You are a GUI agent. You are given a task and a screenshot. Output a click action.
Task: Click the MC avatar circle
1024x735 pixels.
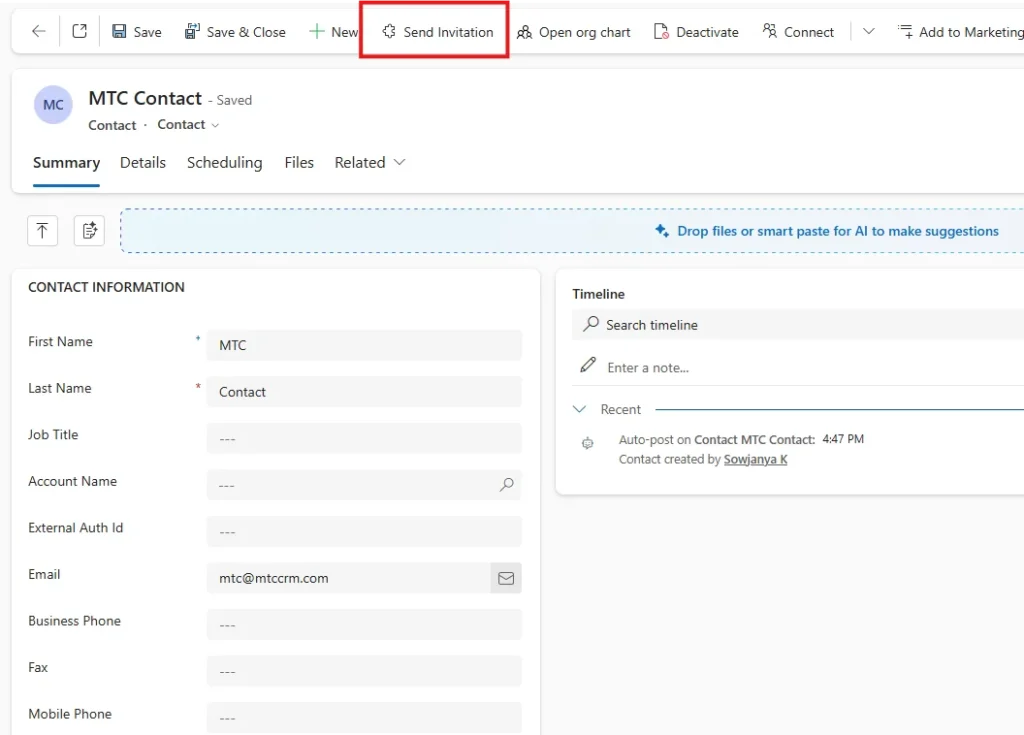coord(53,105)
